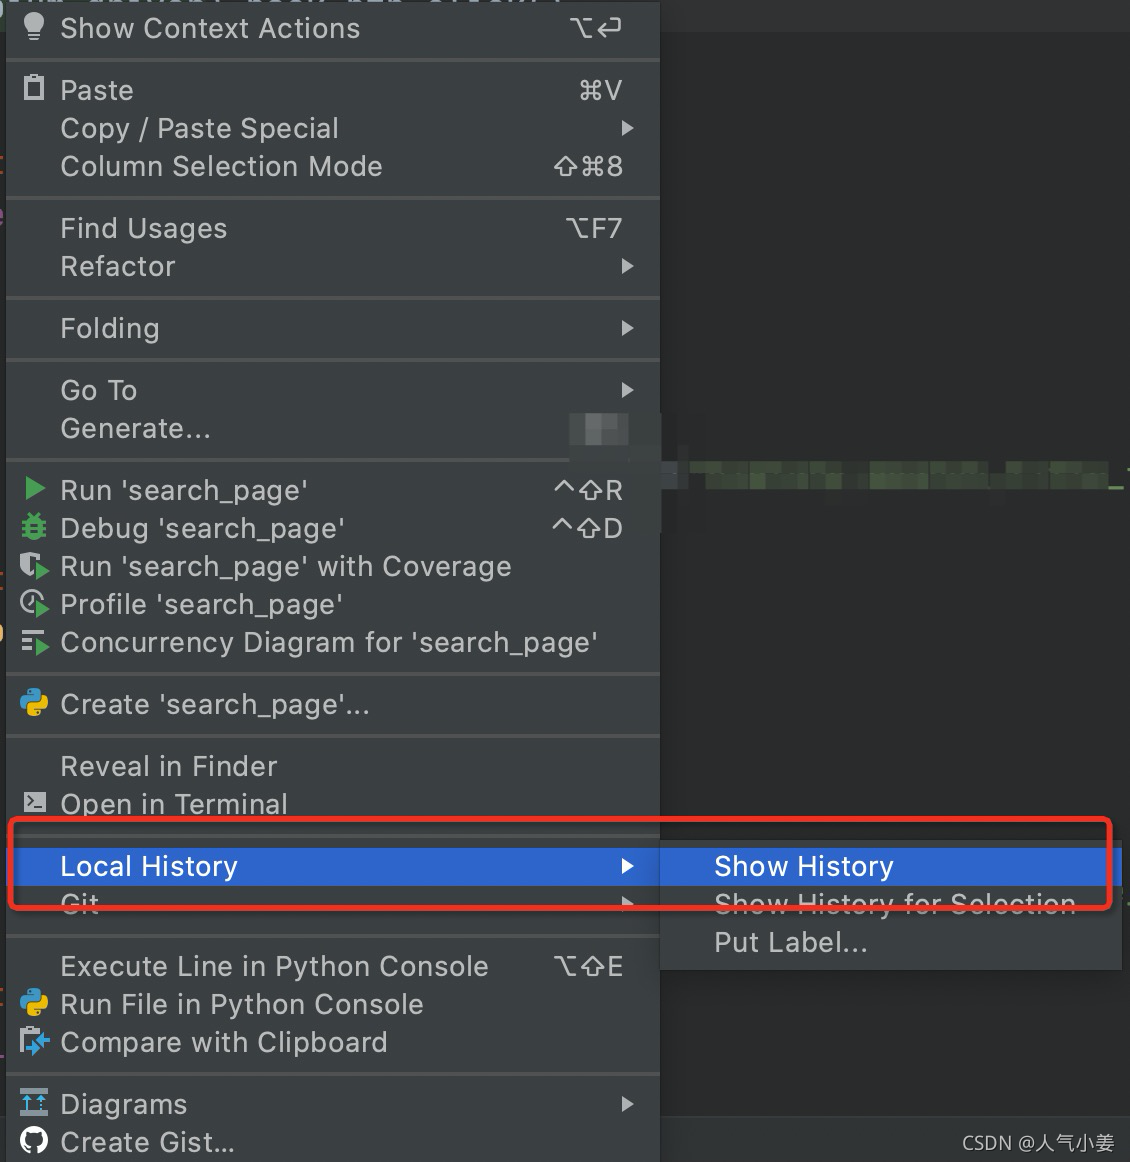Click the Diagrams panel icon
The image size is (1130, 1162).
point(33,1103)
